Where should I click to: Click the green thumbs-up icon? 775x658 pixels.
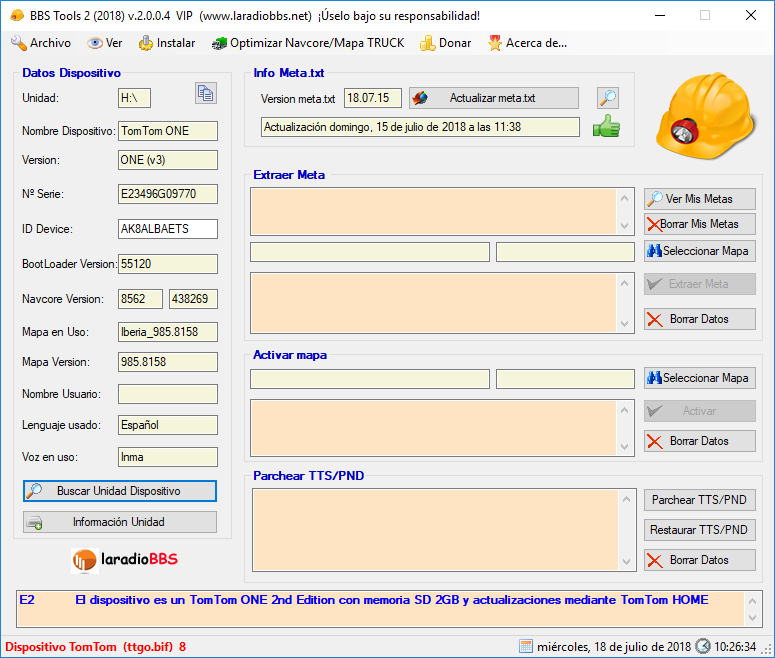click(x=606, y=126)
